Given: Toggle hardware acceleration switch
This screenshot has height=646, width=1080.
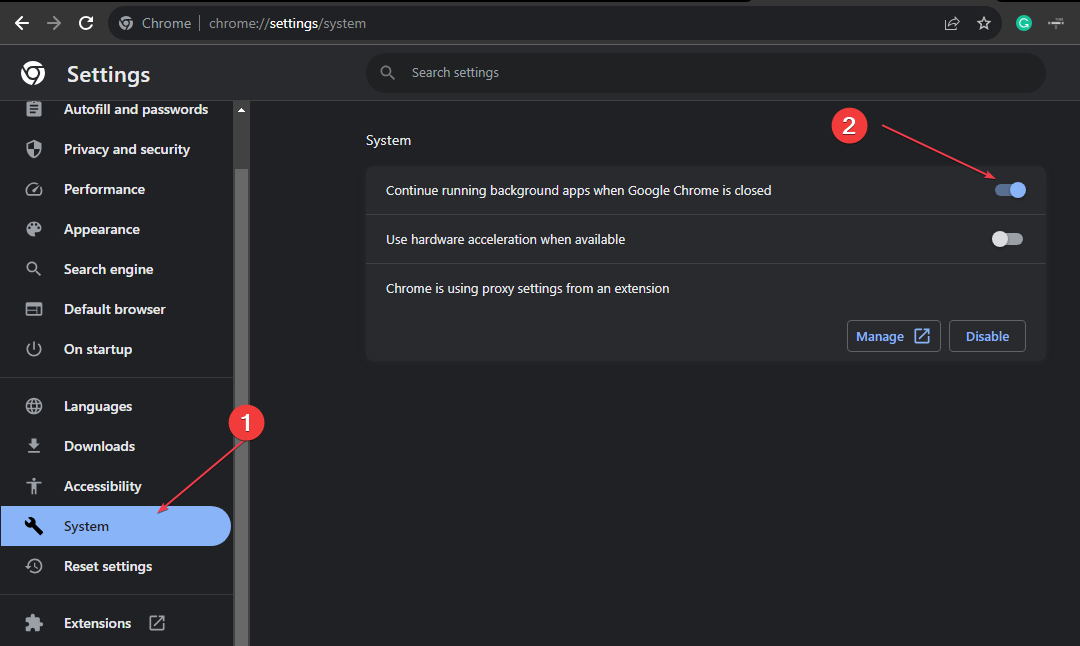Looking at the screenshot, I should click(x=1008, y=239).
